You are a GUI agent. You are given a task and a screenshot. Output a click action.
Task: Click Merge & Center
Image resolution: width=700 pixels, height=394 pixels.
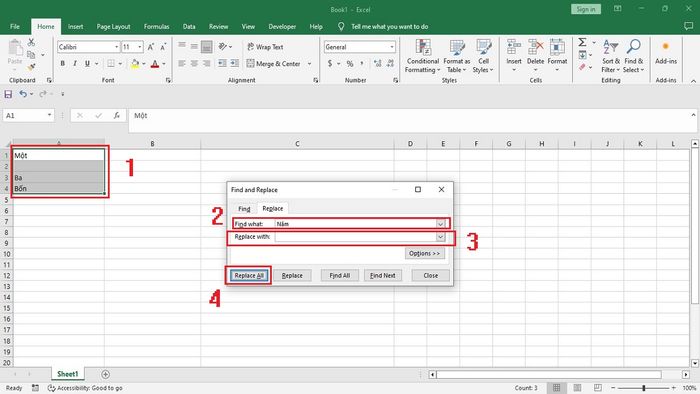274,64
